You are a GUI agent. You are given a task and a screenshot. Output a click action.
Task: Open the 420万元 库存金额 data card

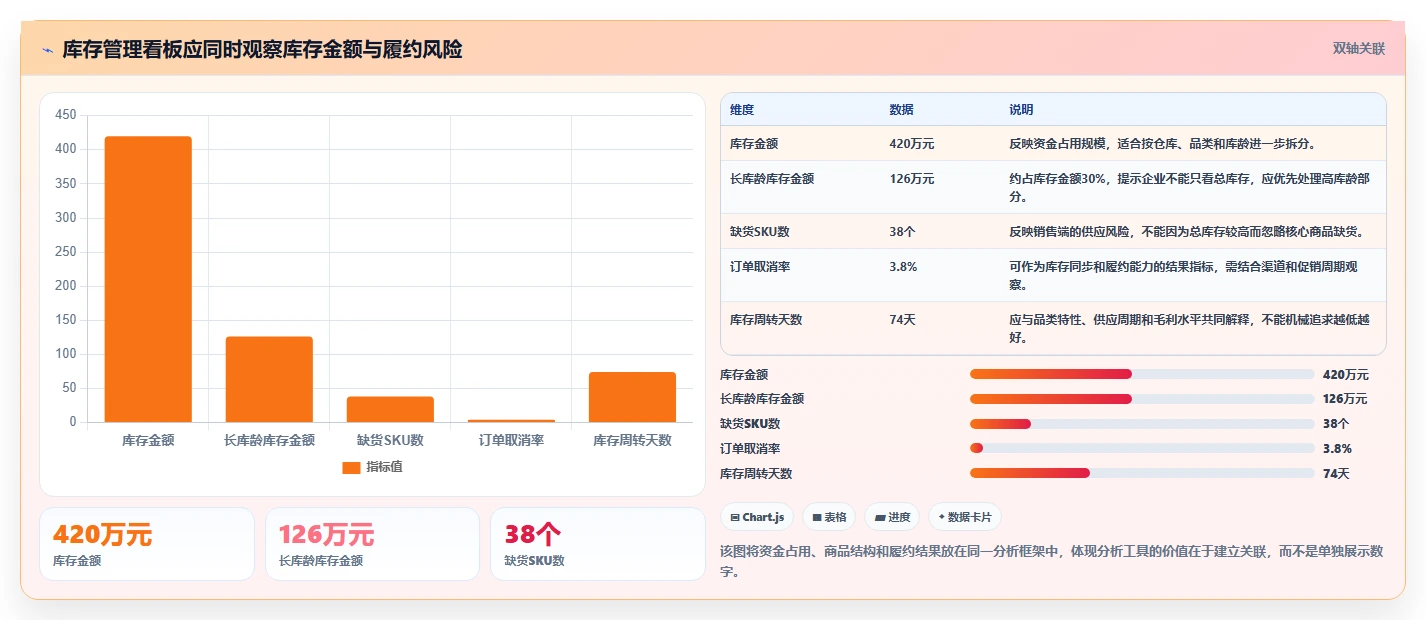coord(147,544)
